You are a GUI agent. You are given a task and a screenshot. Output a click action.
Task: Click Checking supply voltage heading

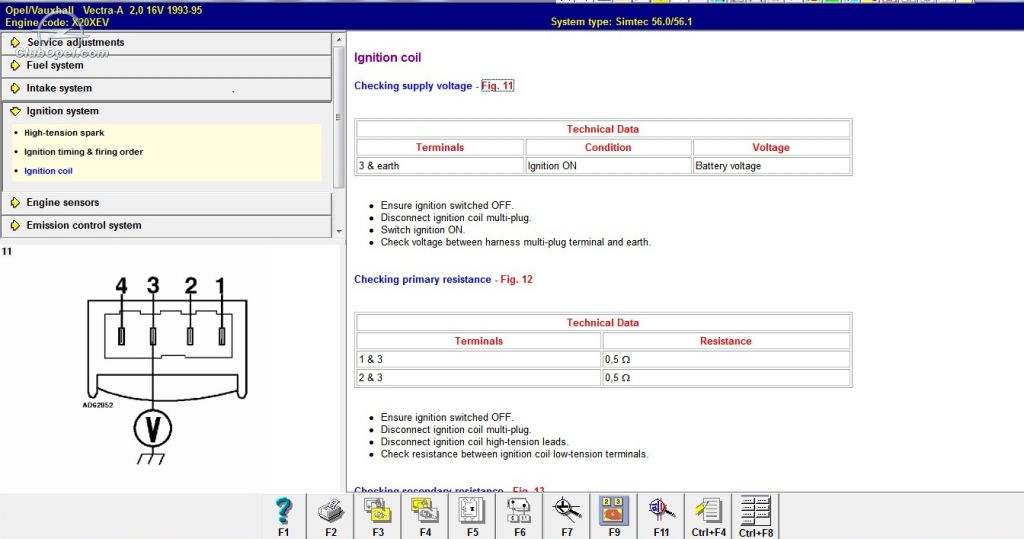click(413, 86)
